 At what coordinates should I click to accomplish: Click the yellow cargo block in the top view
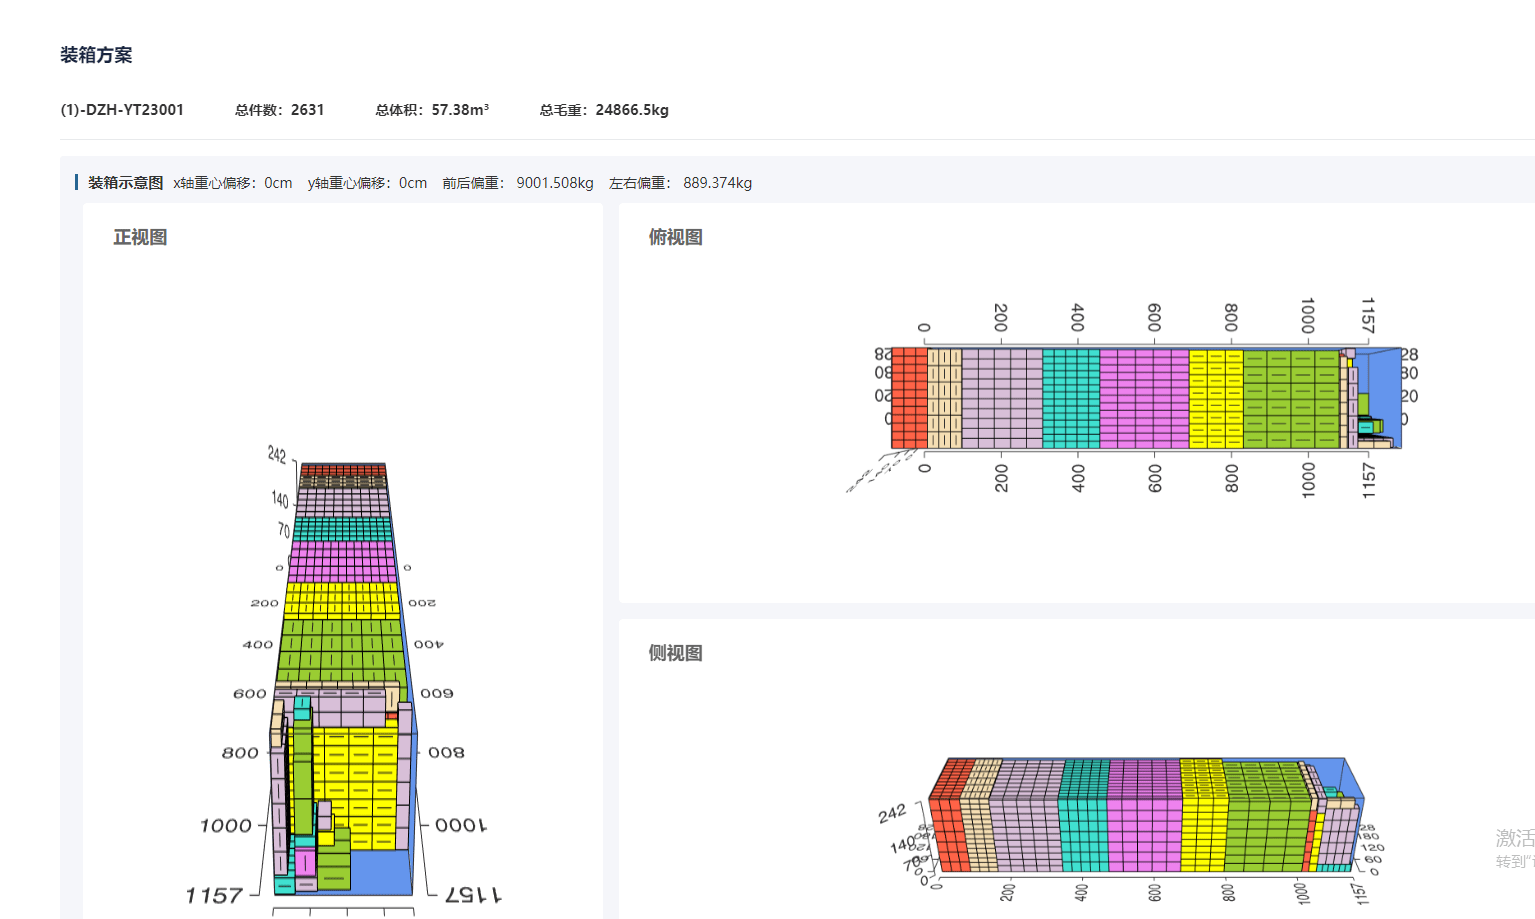1216,398
